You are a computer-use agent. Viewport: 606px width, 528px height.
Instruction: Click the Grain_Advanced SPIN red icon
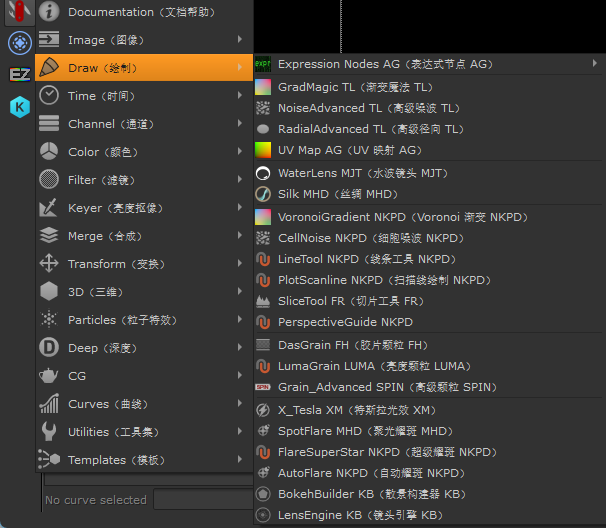pos(263,387)
